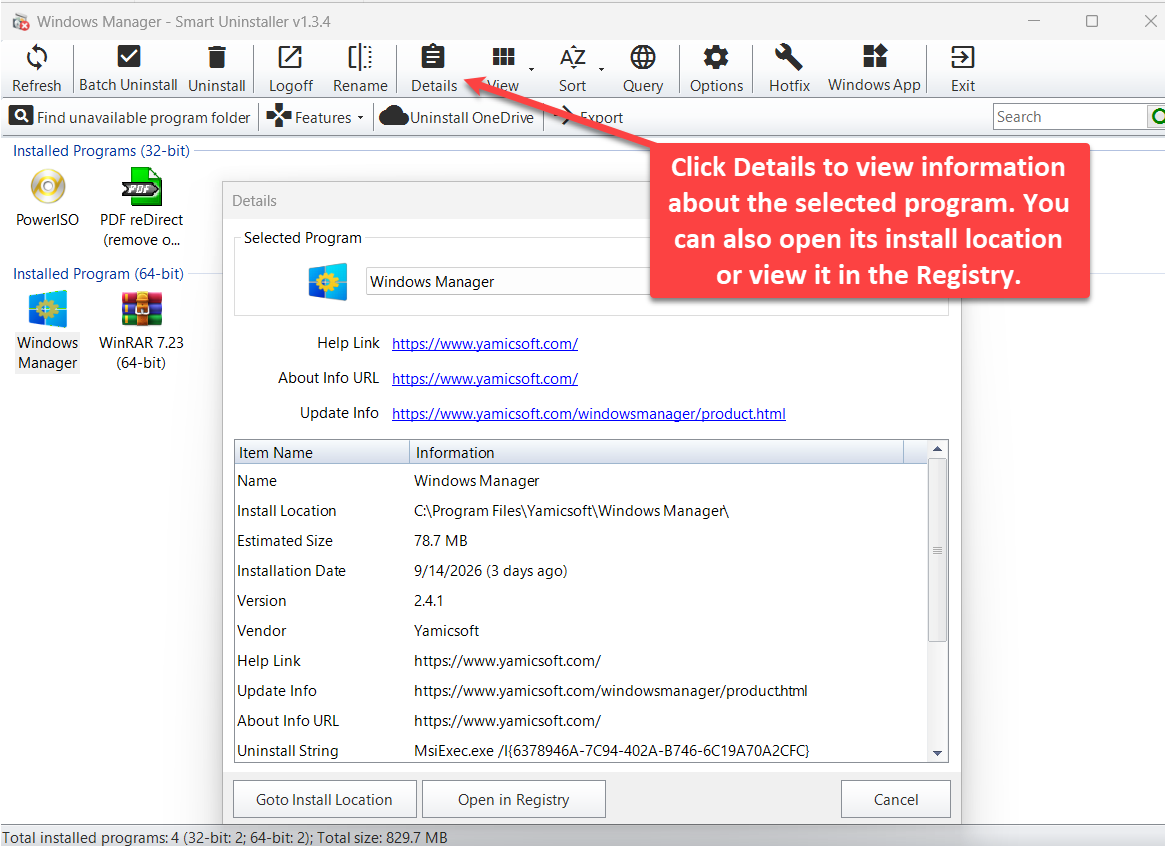Click the Refresh toolbar icon
Screen dimensions: 1165x846
(x=36, y=57)
